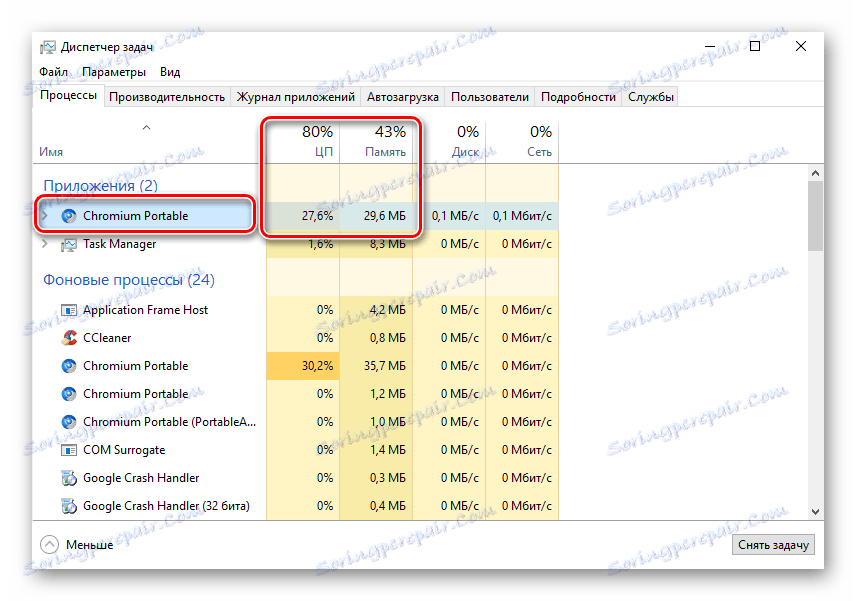The image size is (856, 601).
Task: Toggle sort arrow above Имя column
Action: [146, 128]
